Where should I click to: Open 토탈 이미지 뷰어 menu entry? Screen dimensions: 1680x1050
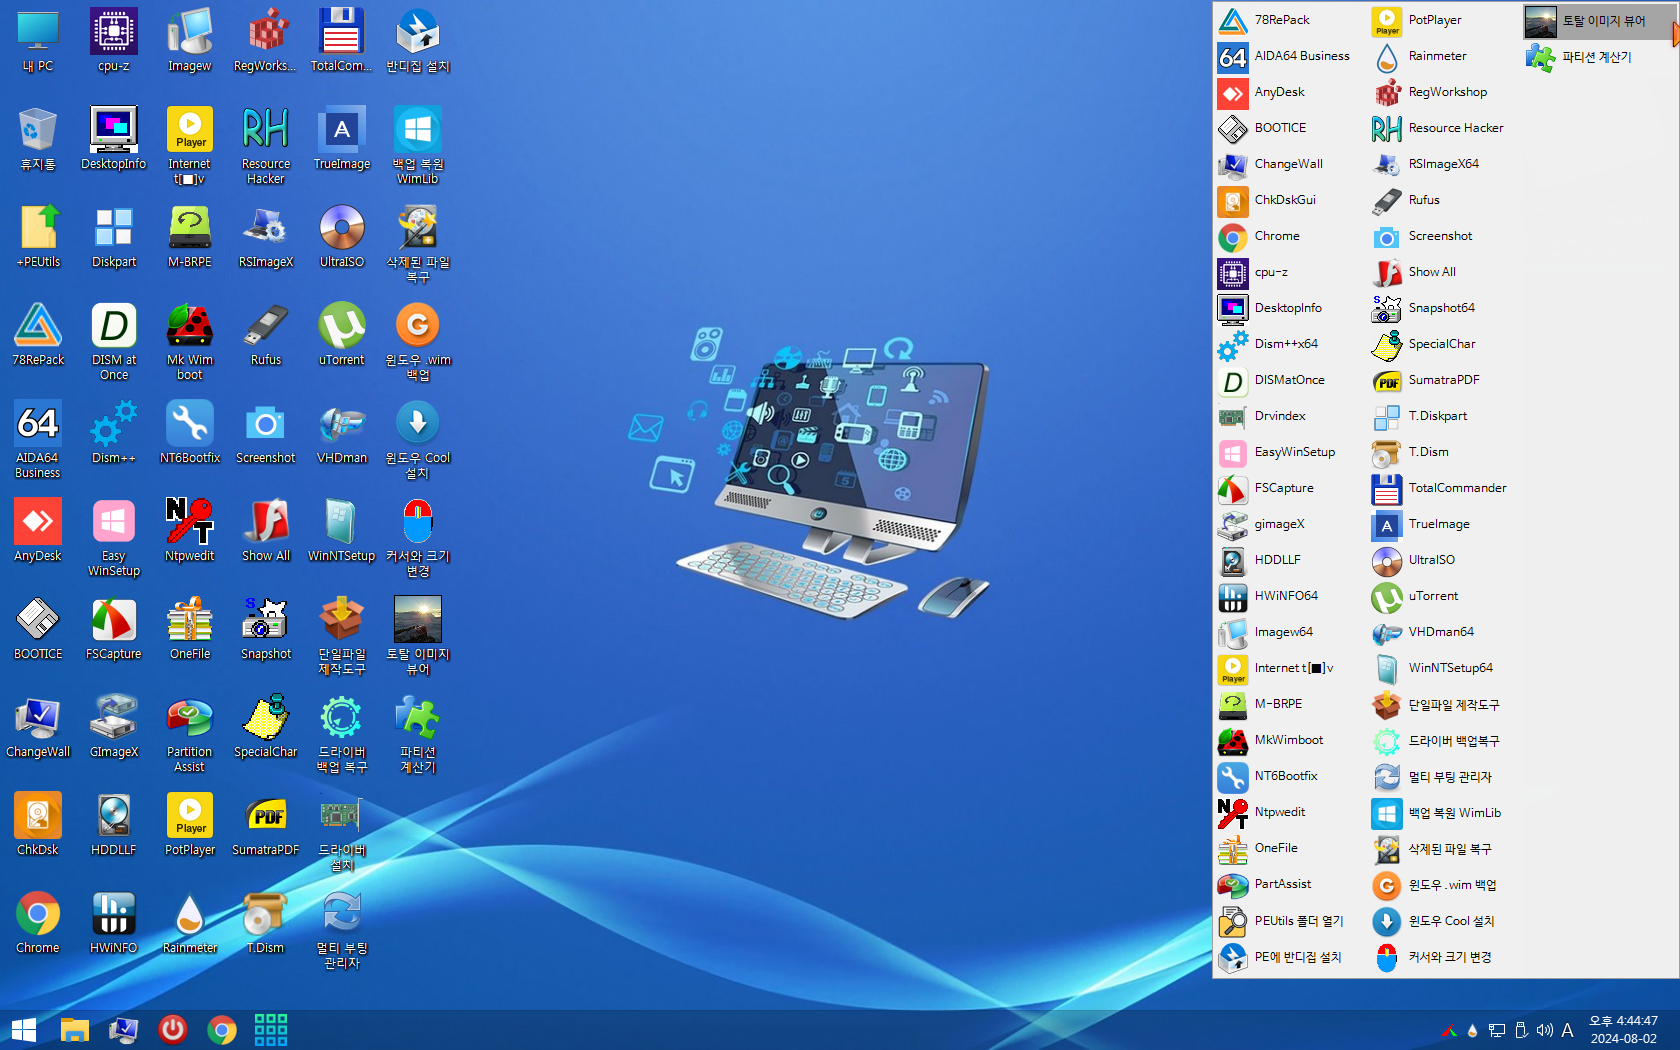click(x=1598, y=21)
